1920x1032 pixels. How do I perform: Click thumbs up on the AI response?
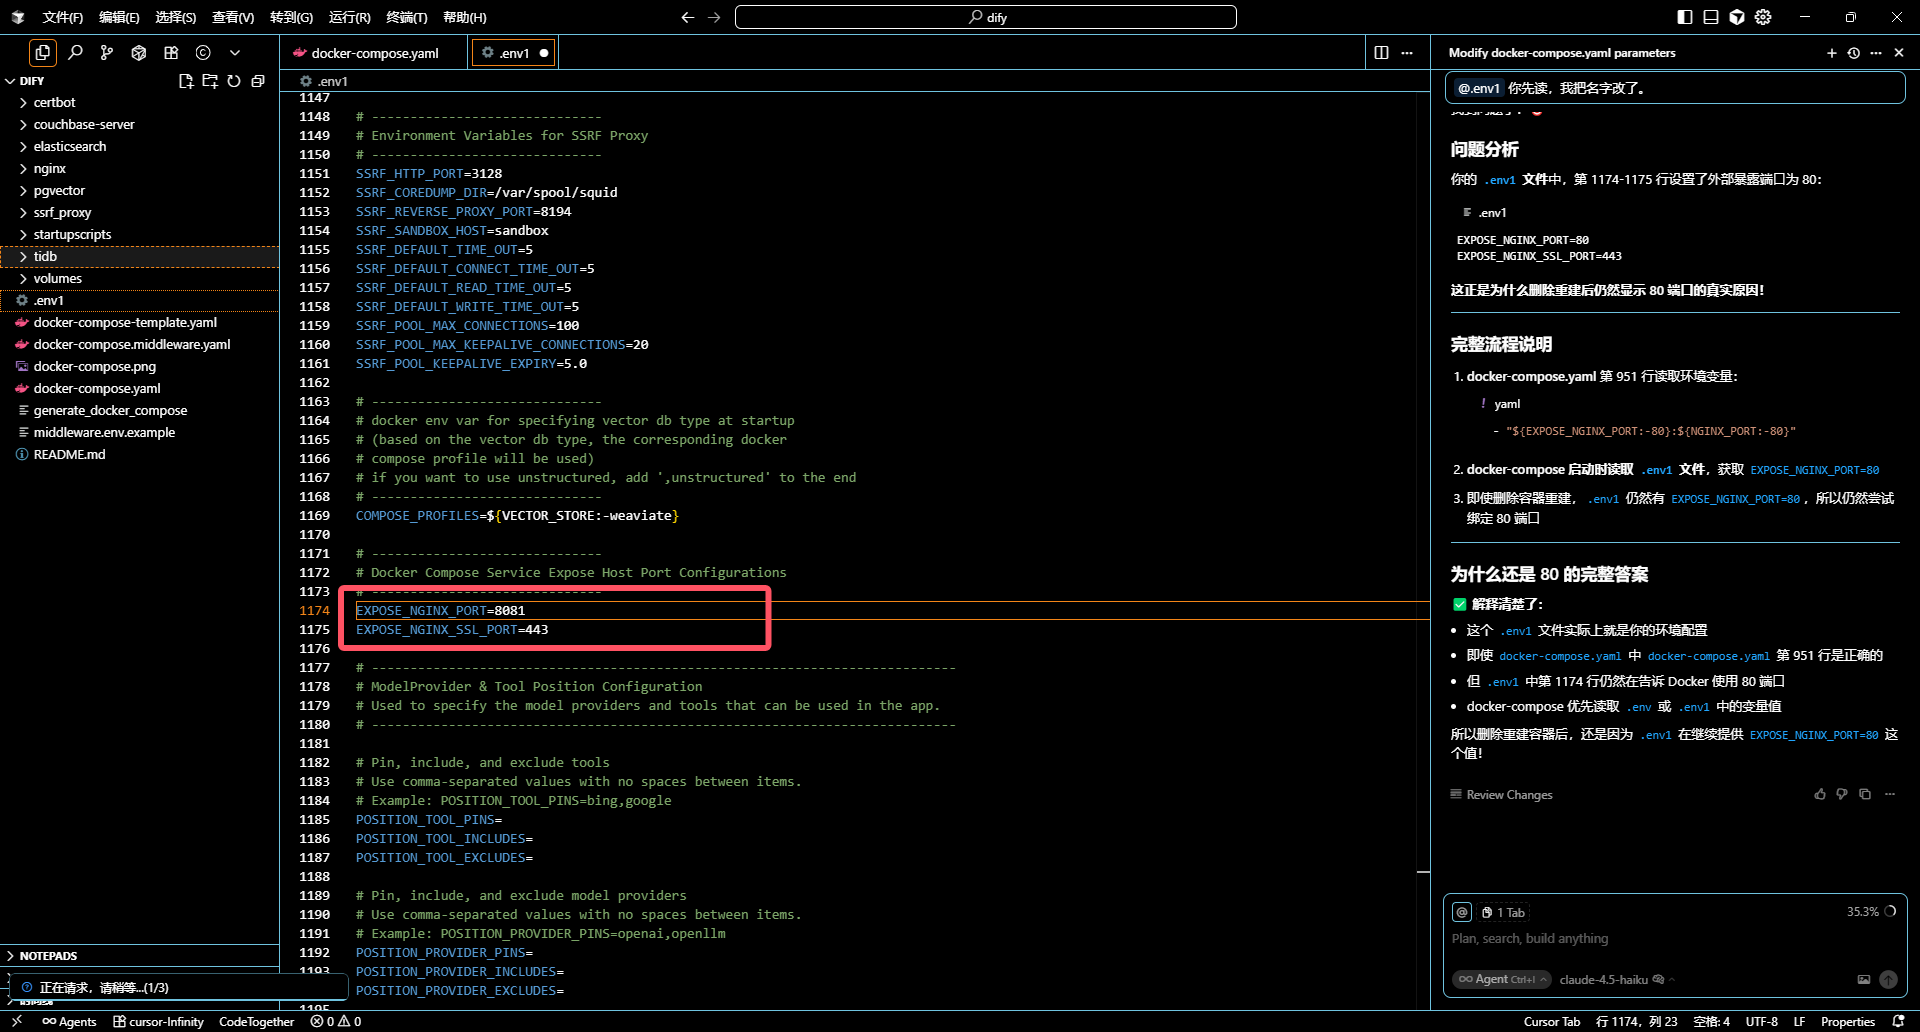[1819, 794]
